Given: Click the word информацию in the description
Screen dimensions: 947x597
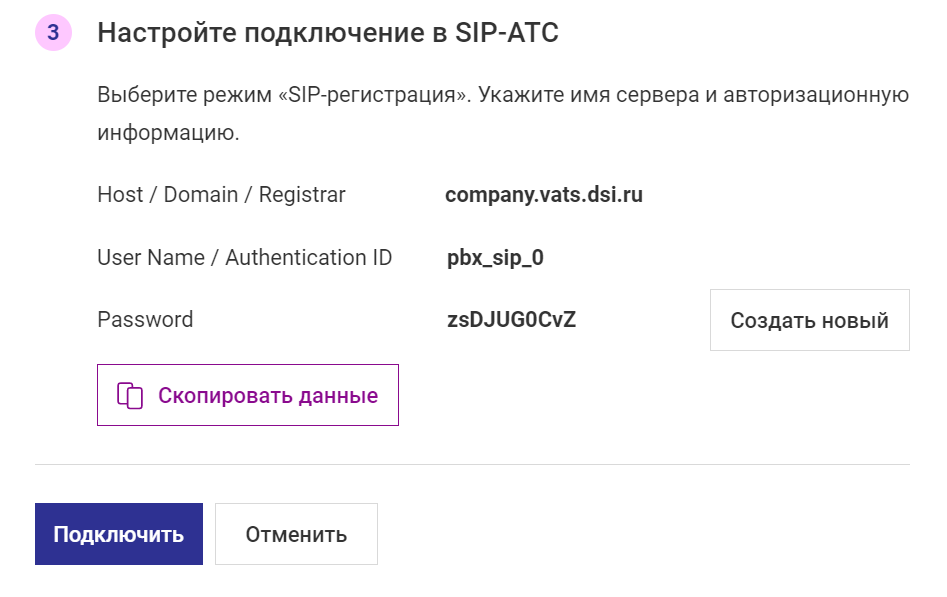Looking at the screenshot, I should click(169, 133).
